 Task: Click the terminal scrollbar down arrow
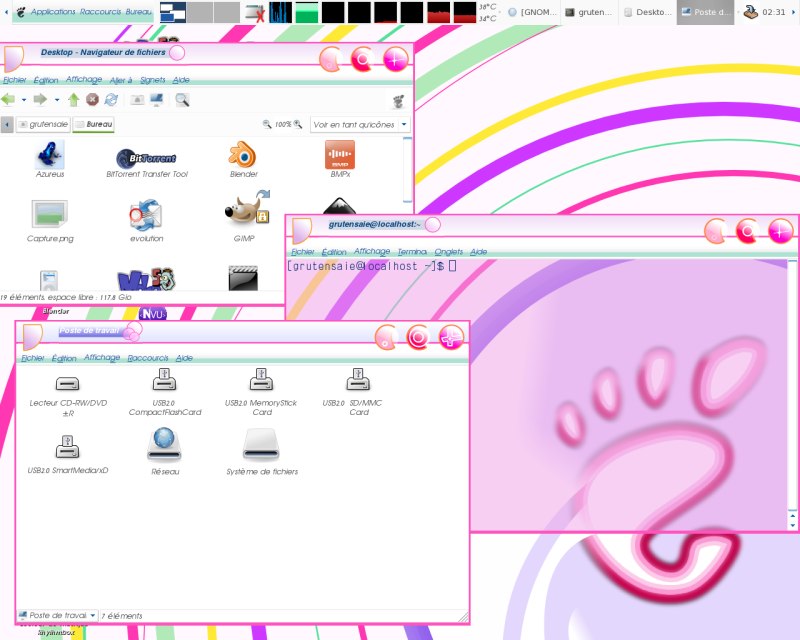tap(792, 525)
